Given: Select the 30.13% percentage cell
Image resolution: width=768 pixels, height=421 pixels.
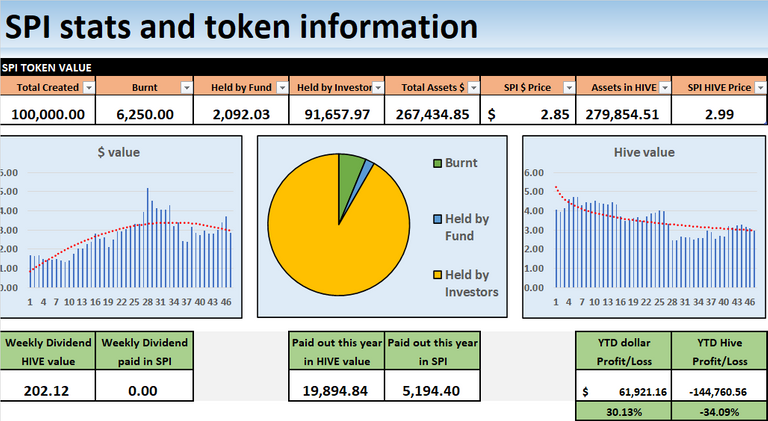Looking at the screenshot, I should (x=624, y=412).
